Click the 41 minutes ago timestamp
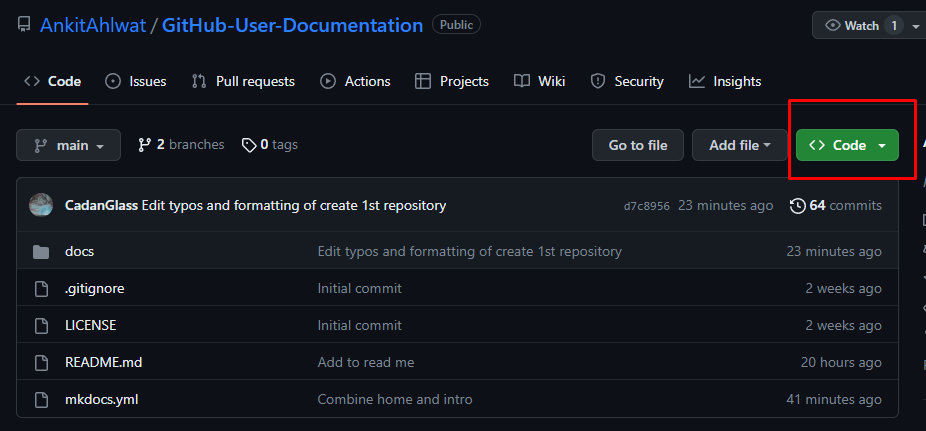926x431 pixels. (x=834, y=400)
